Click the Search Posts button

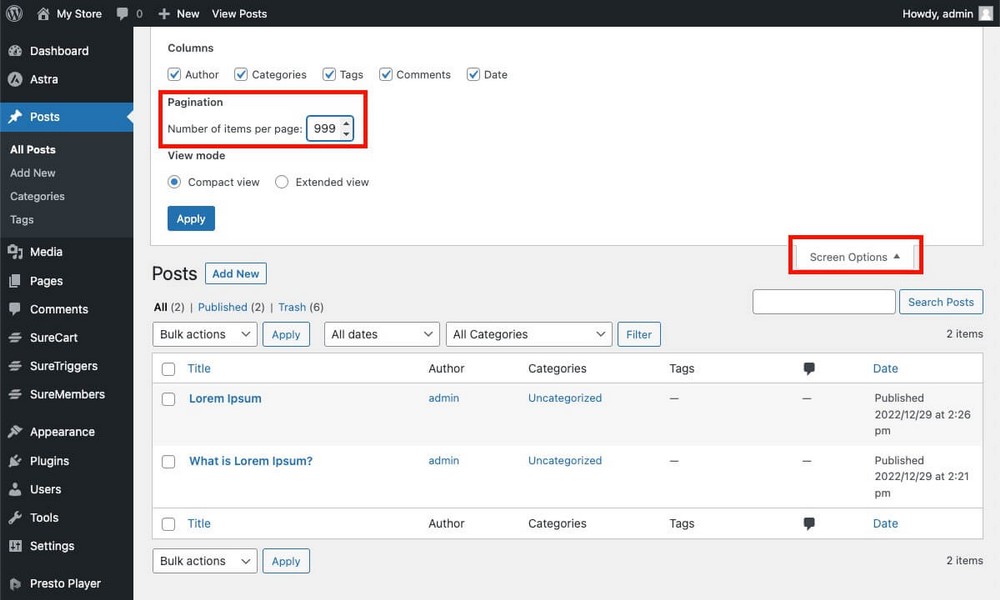click(x=941, y=302)
